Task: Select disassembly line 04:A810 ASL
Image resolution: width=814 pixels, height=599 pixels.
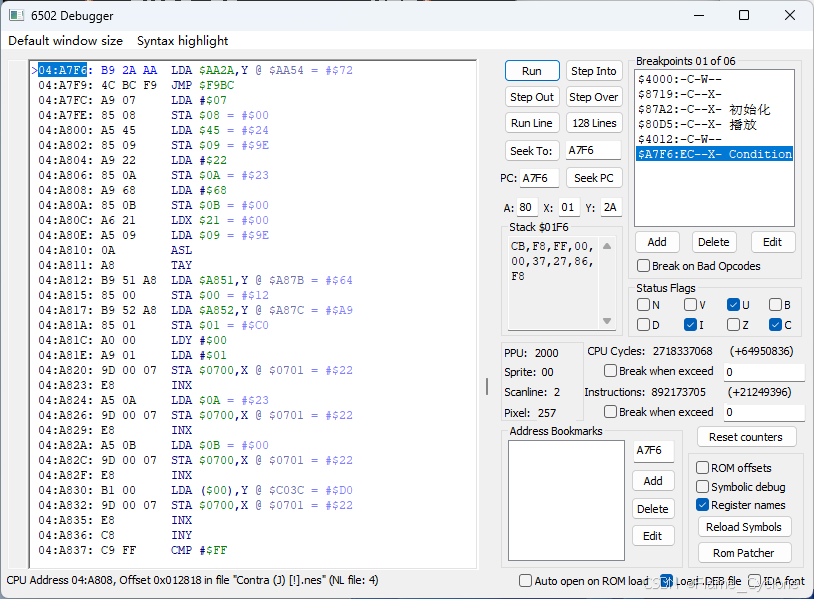Action: (115, 250)
